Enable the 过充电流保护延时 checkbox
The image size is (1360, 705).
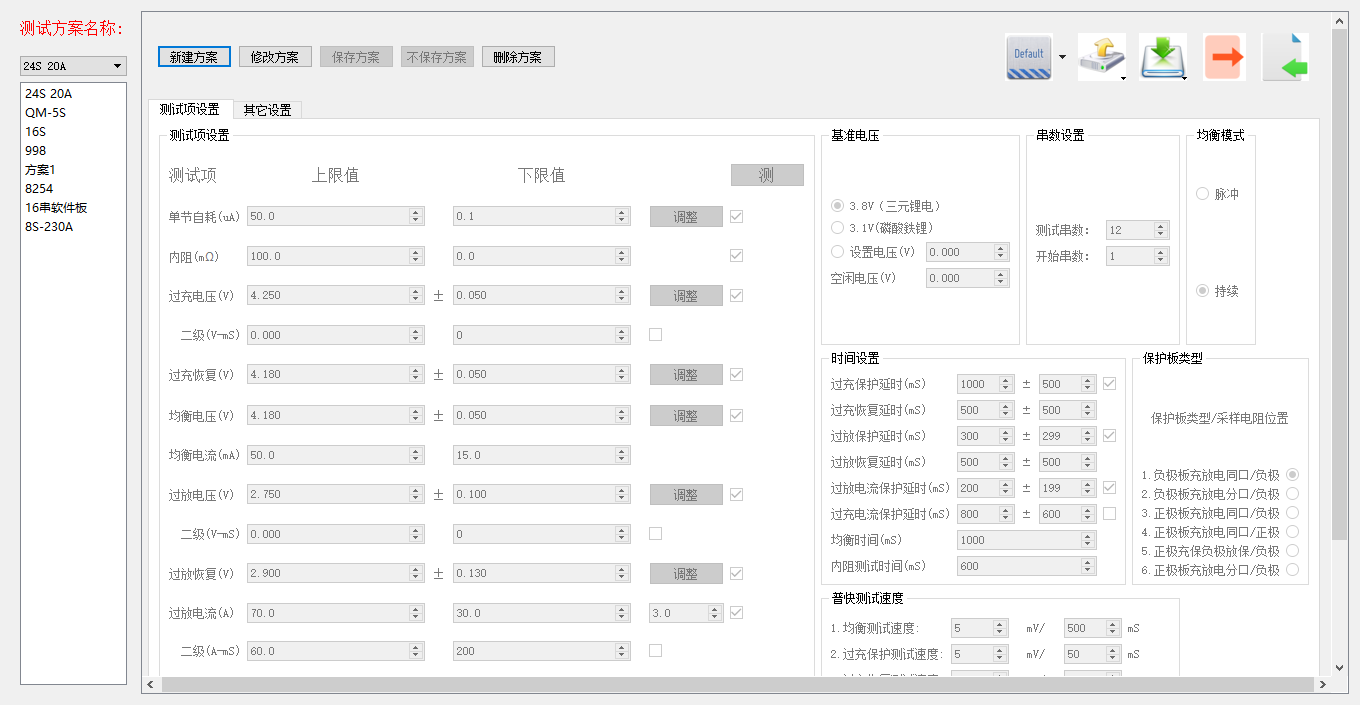point(1109,514)
